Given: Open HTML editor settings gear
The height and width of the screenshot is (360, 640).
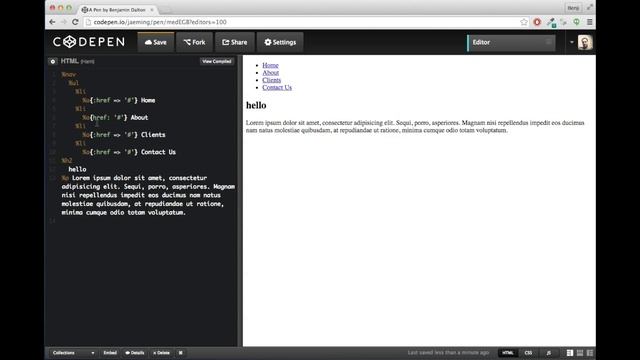Looking at the screenshot, I should click(x=53, y=61).
